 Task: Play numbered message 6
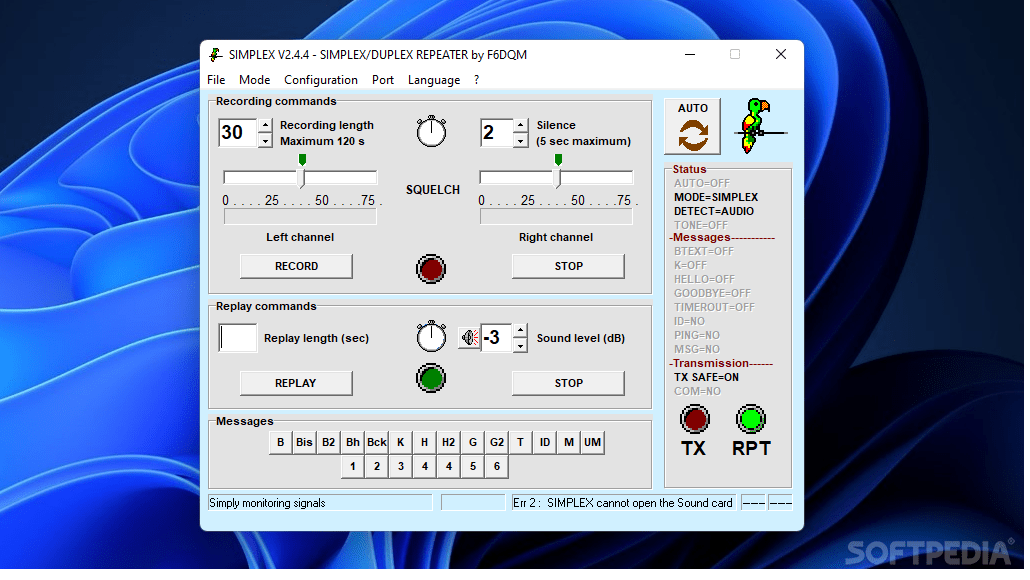coord(497,466)
